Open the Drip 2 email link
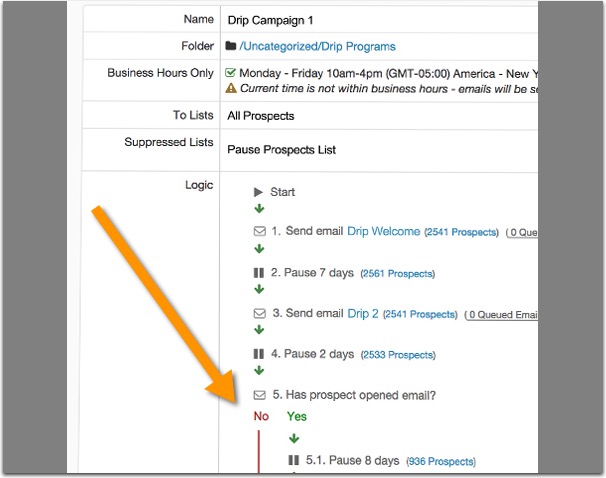 pos(363,314)
